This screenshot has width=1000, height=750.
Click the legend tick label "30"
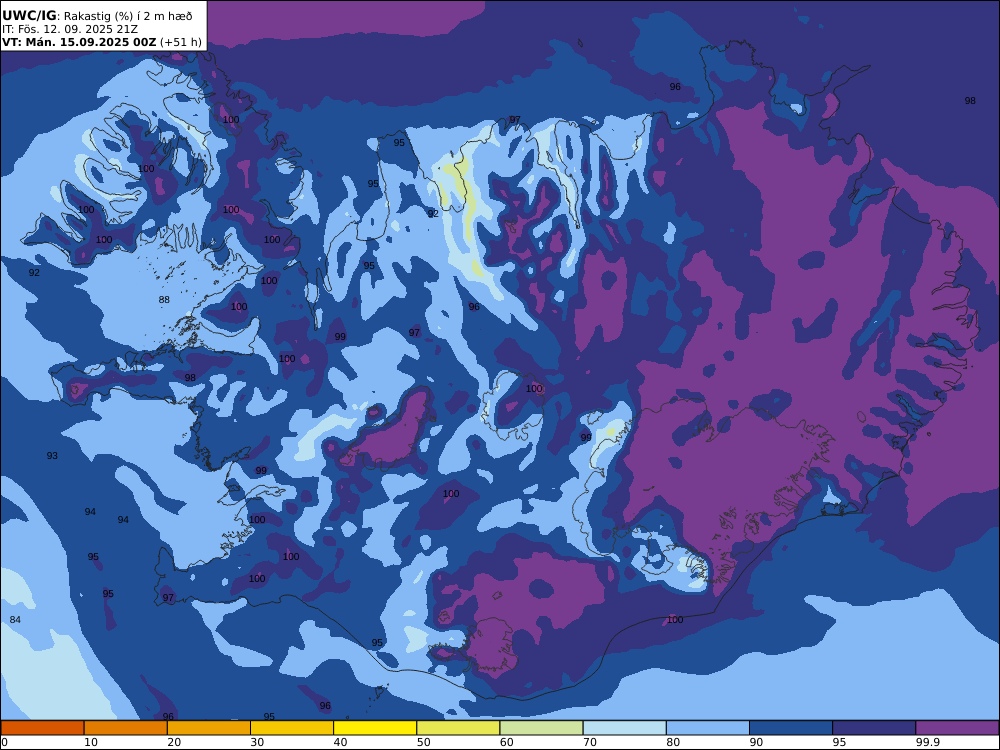tap(258, 742)
